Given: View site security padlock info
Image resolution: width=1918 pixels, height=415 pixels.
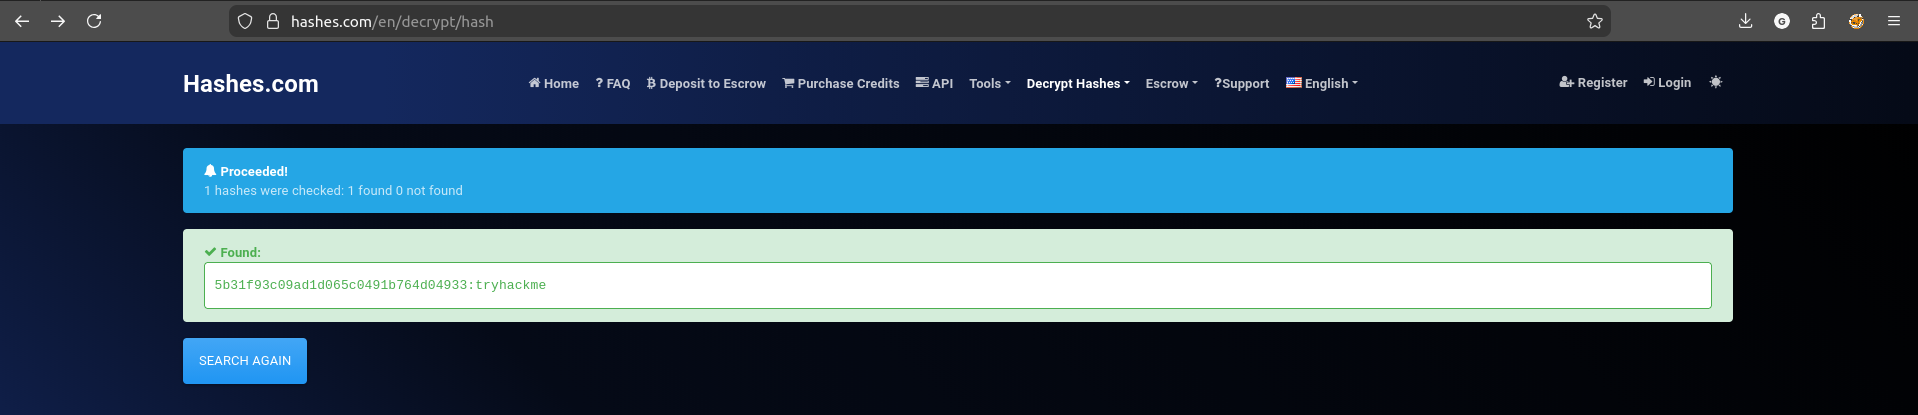Looking at the screenshot, I should 272,21.
